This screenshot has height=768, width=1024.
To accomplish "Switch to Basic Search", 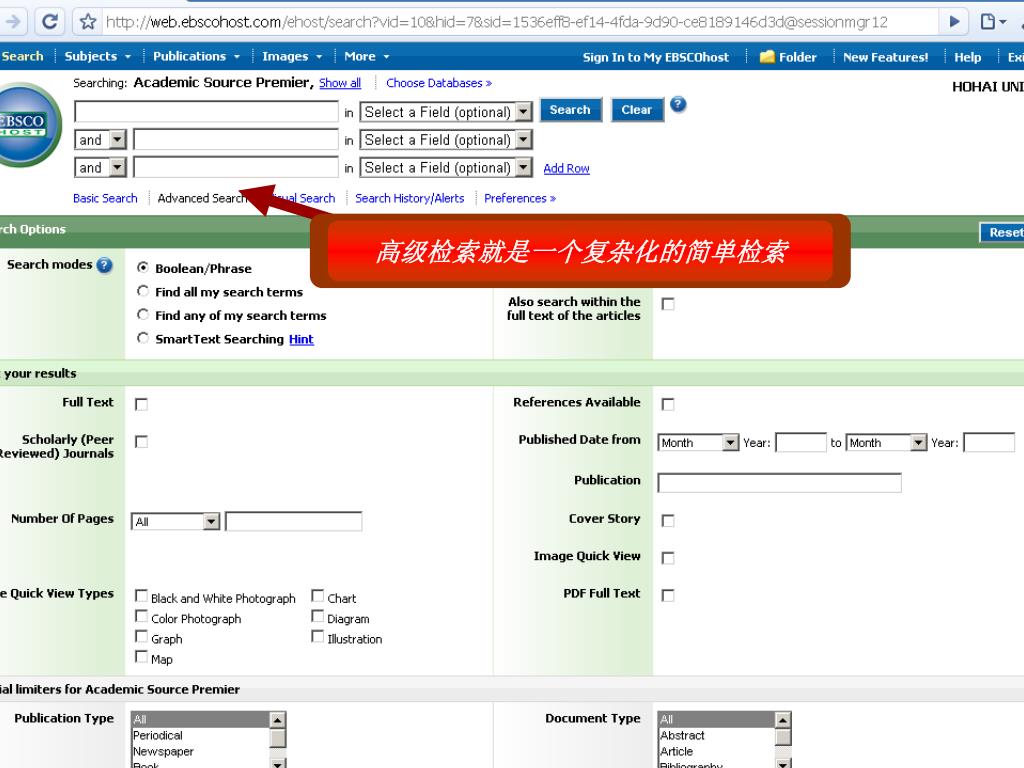I will coord(105,198).
